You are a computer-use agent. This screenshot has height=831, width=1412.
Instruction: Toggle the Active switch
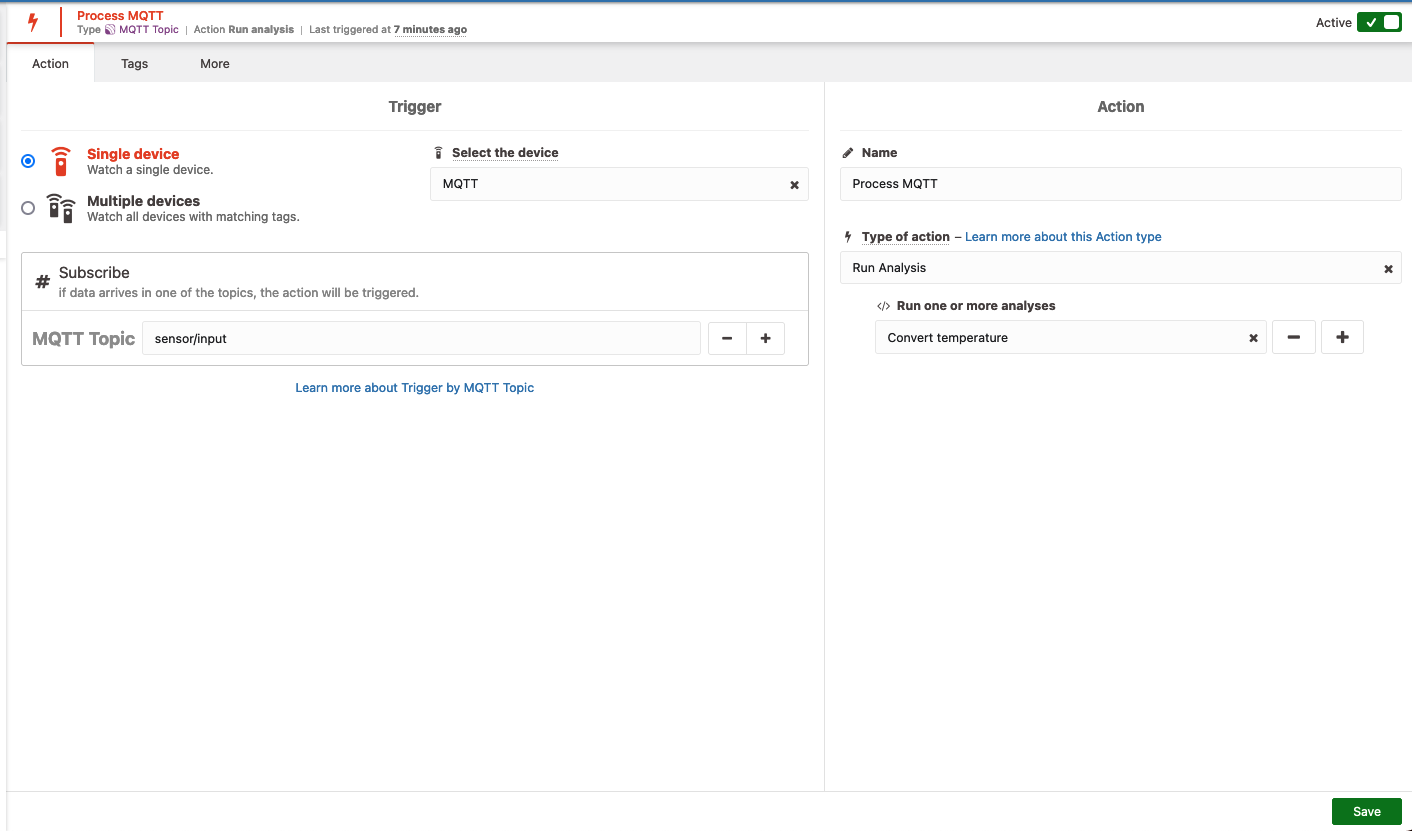[x=1379, y=22]
